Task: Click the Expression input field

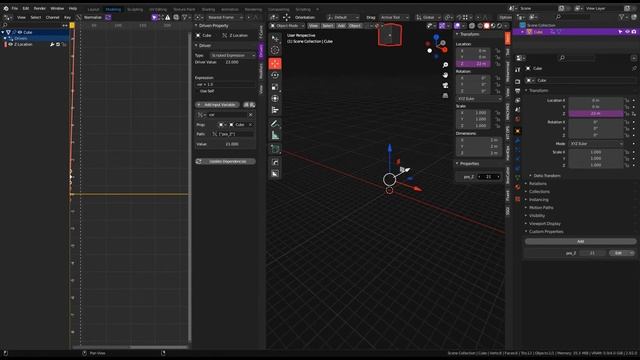Action: [x=225, y=84]
